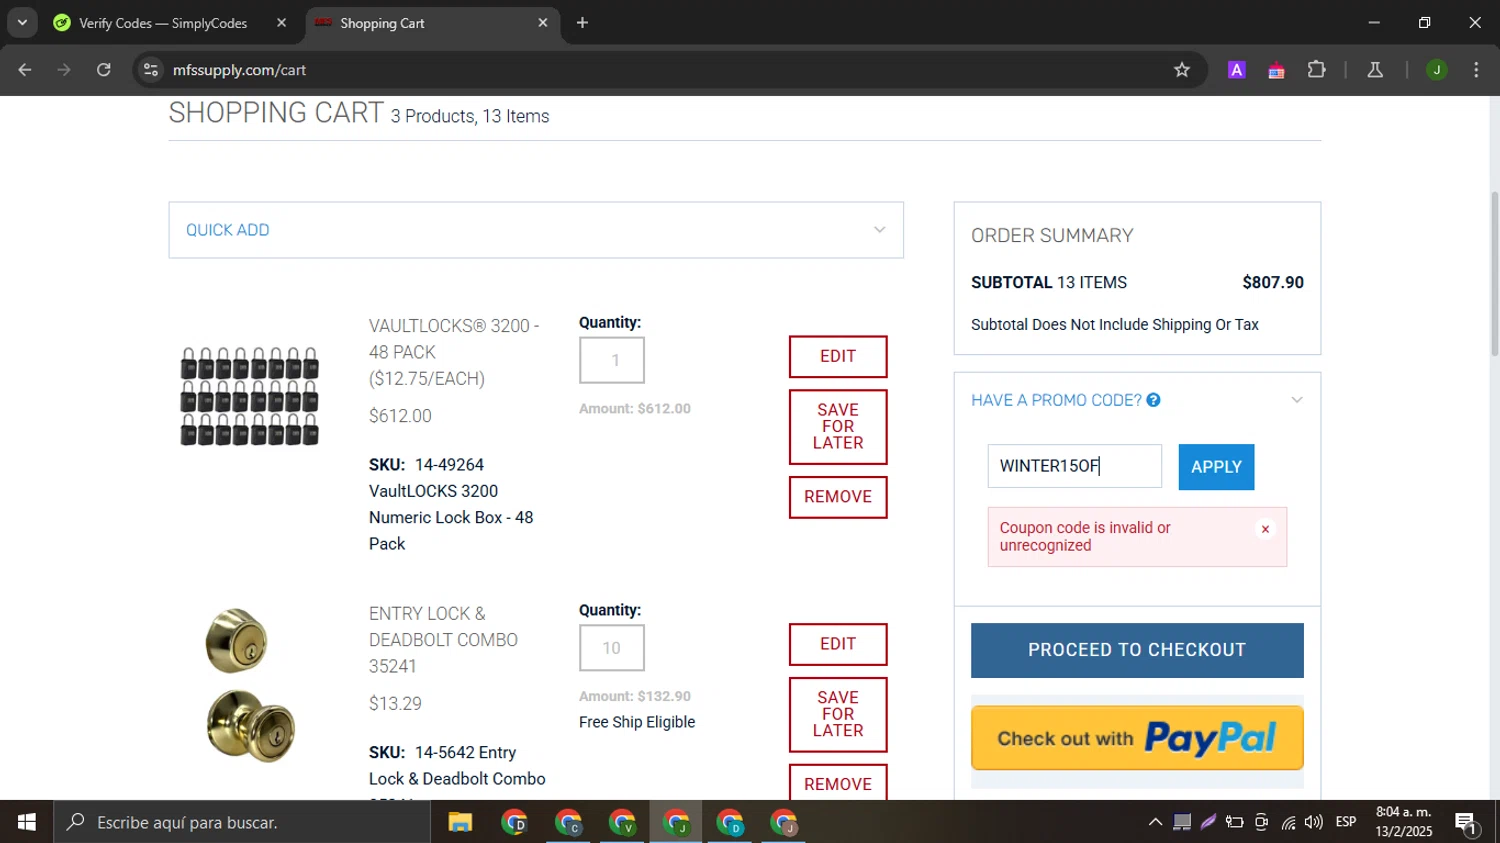Open the purple A extension icon
This screenshot has height=843, width=1500.
(x=1237, y=70)
